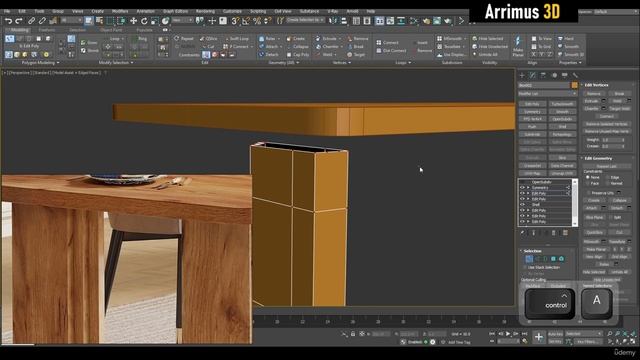Activate the Select Object tool

pos(89,20)
